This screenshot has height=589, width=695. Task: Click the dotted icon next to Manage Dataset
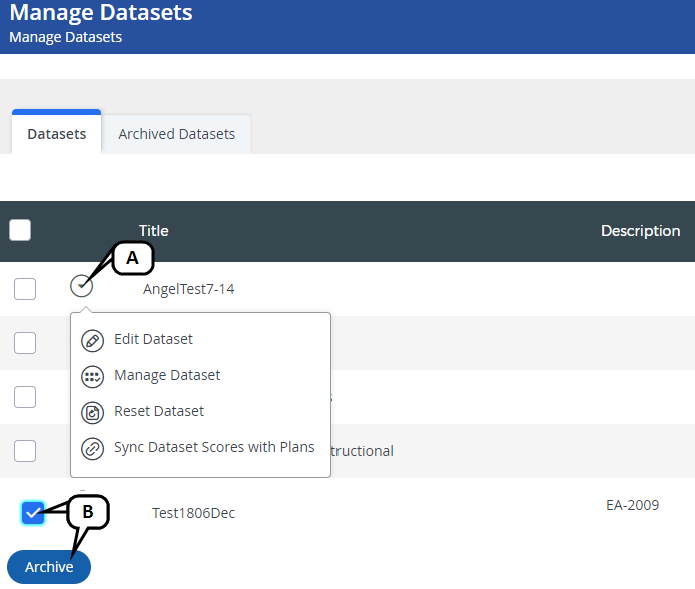92,376
